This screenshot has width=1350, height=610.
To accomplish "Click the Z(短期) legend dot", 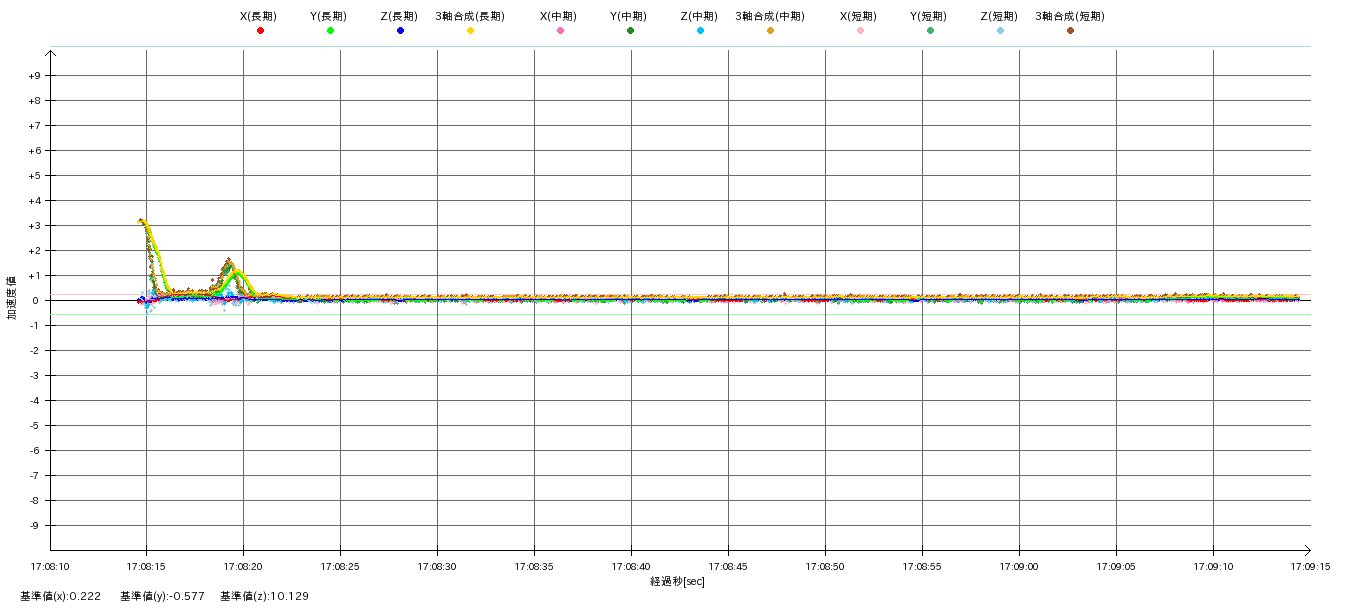I will point(1000,31).
